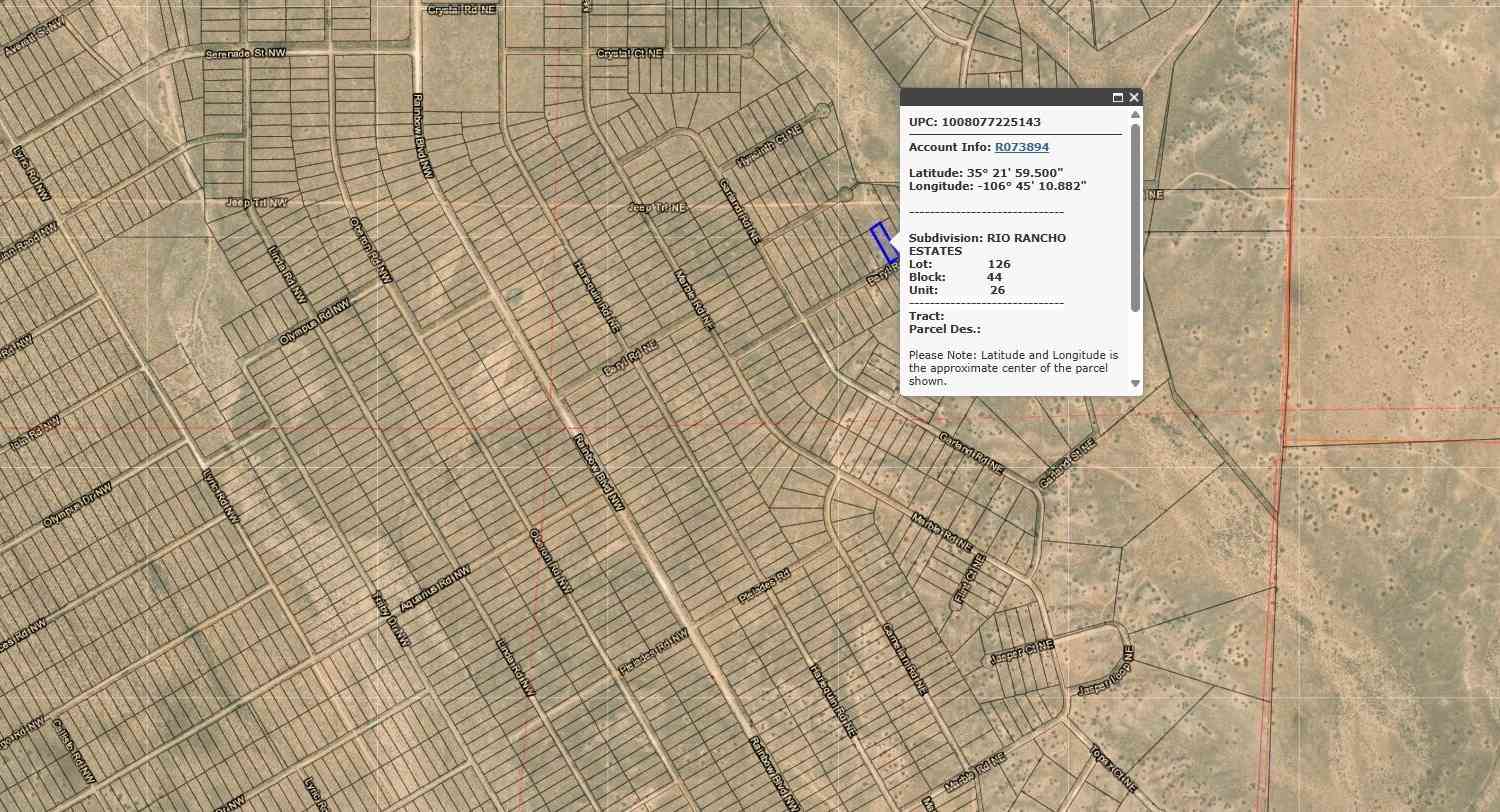Screen dimensions: 1500x812
Task: Click the Flint Ct NE road label
Action: click(x=970, y=580)
